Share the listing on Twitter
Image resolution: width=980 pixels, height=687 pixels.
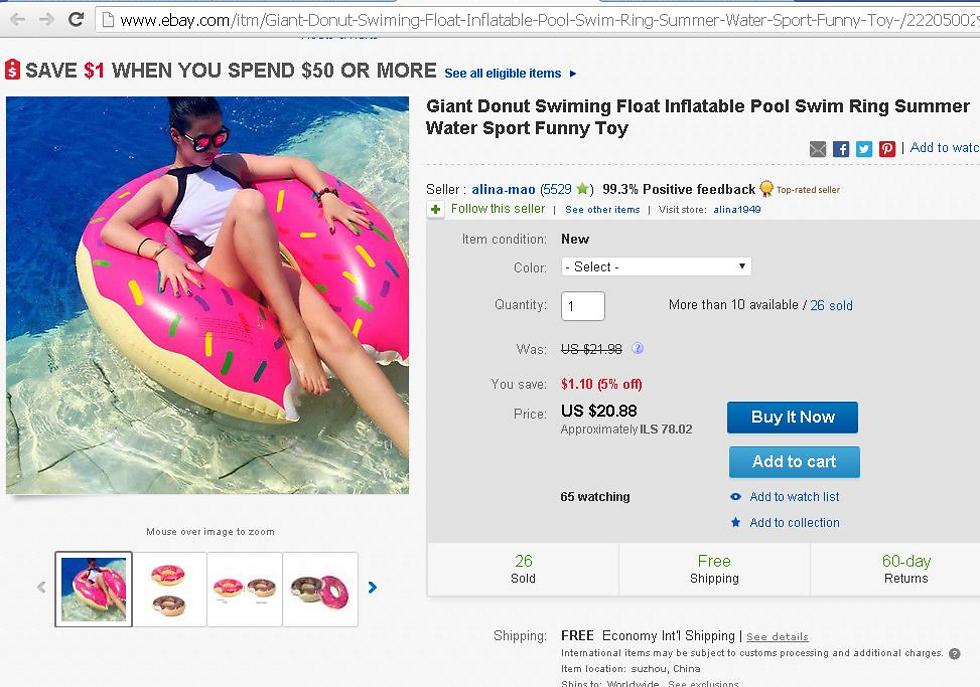click(864, 149)
